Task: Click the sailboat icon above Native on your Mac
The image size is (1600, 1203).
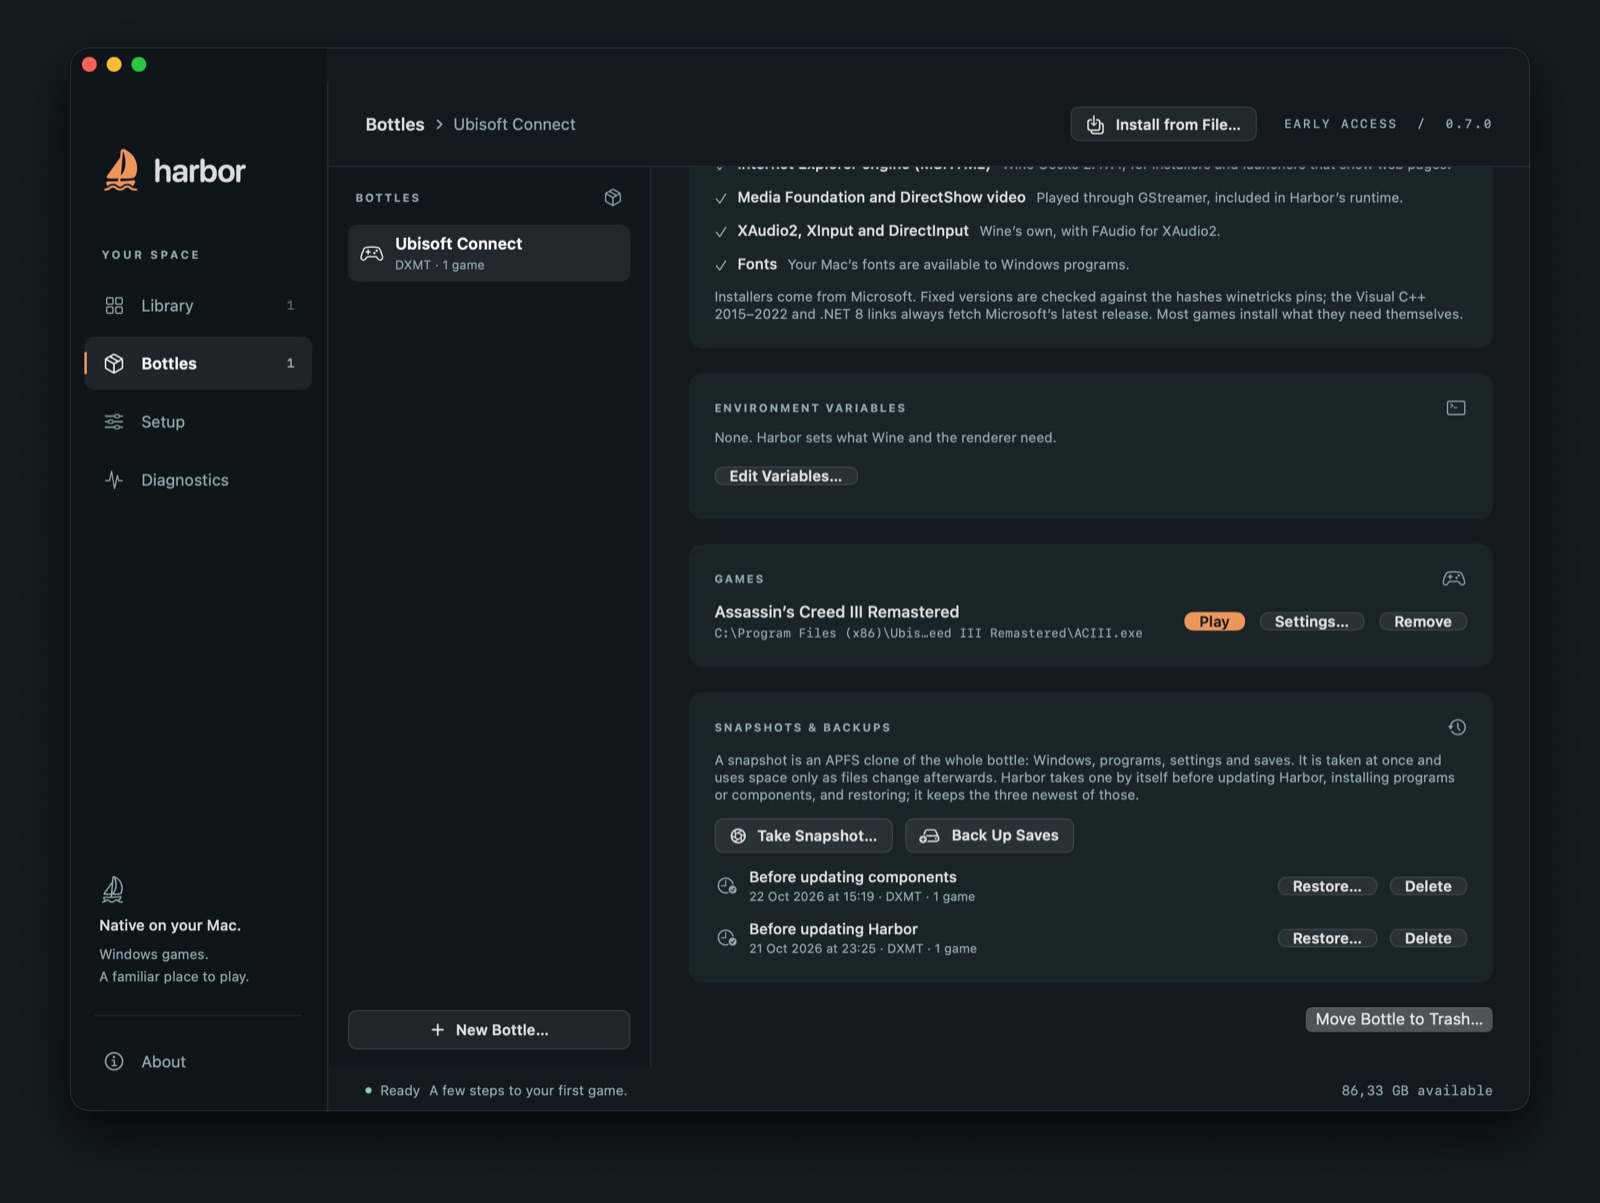Action: (113, 889)
